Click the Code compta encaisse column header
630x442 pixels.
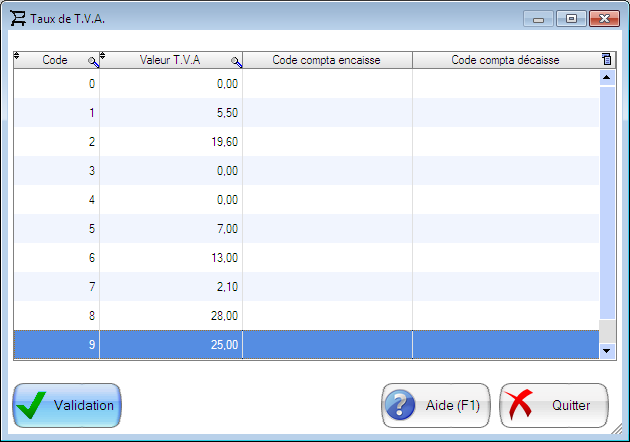tap(326, 61)
